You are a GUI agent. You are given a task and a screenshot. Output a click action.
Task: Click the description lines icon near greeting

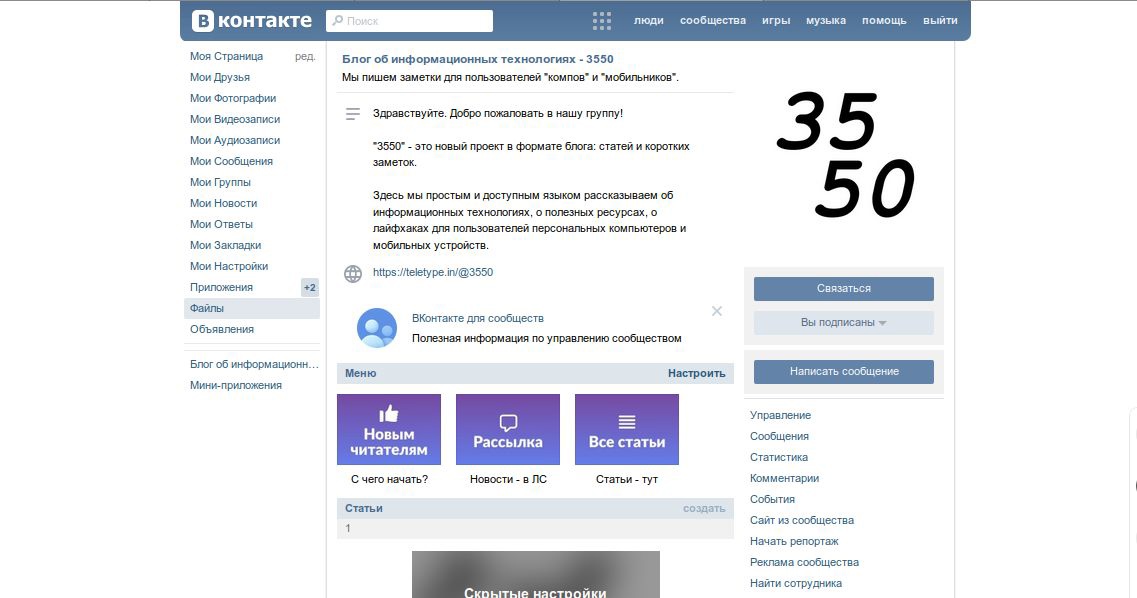(352, 115)
